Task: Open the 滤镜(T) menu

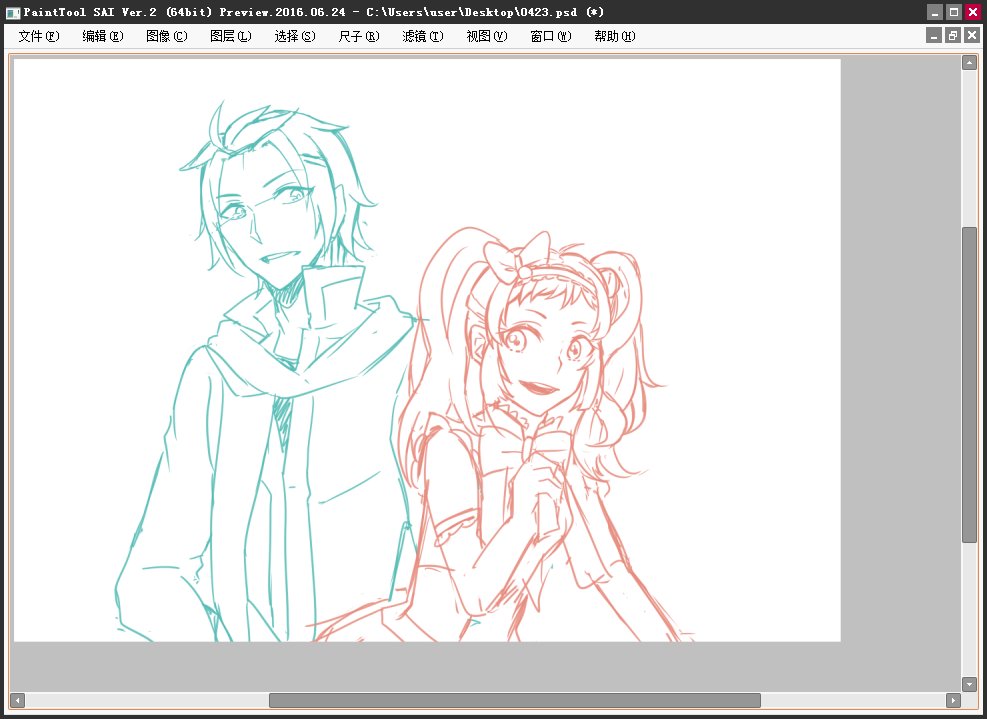Action: tap(423, 36)
